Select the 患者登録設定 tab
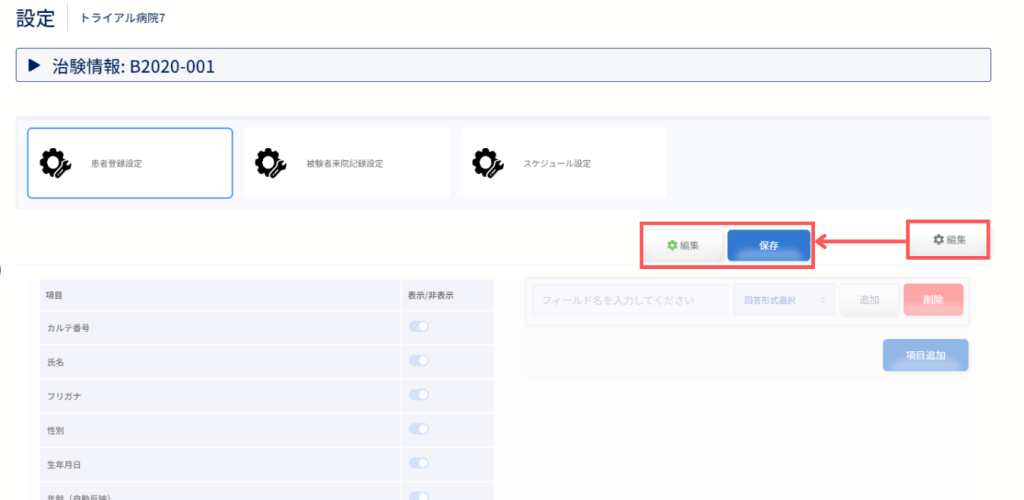1024x500 pixels. (x=130, y=163)
